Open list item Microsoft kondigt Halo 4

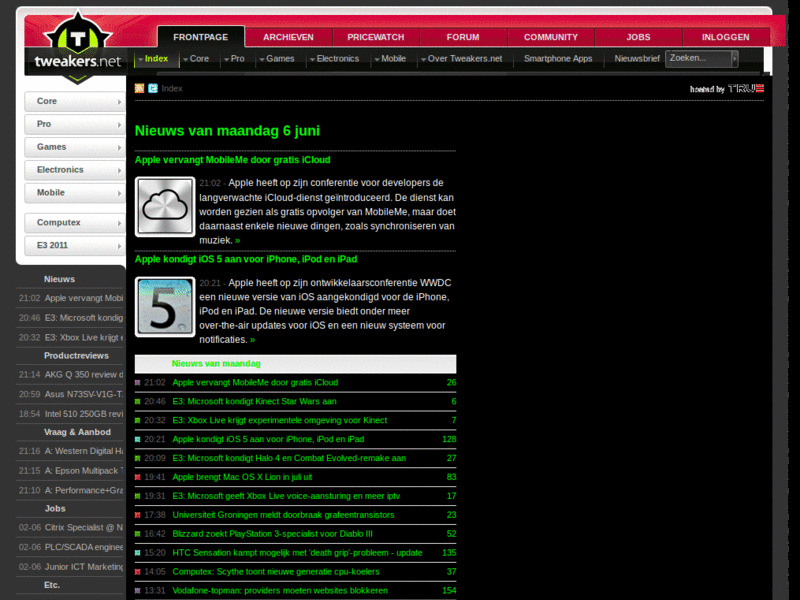289,458
